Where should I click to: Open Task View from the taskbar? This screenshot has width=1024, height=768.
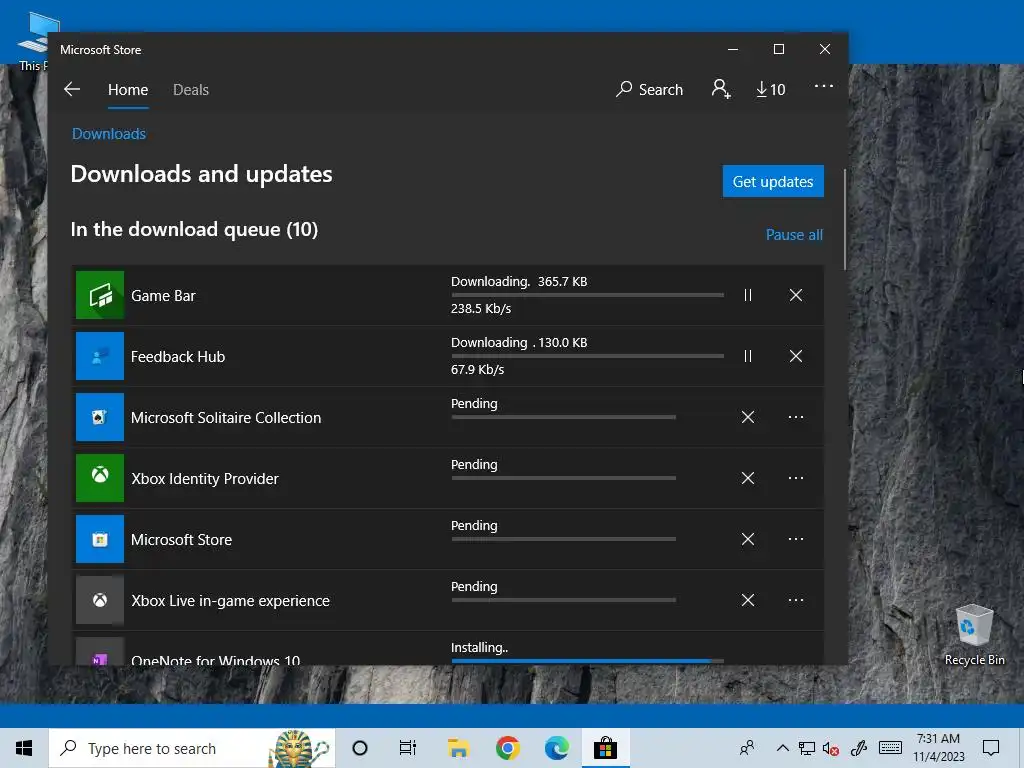click(408, 748)
